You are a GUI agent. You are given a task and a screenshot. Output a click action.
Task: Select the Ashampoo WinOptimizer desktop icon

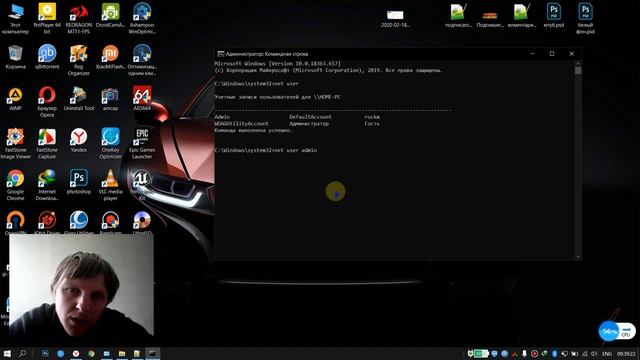[x=142, y=18]
